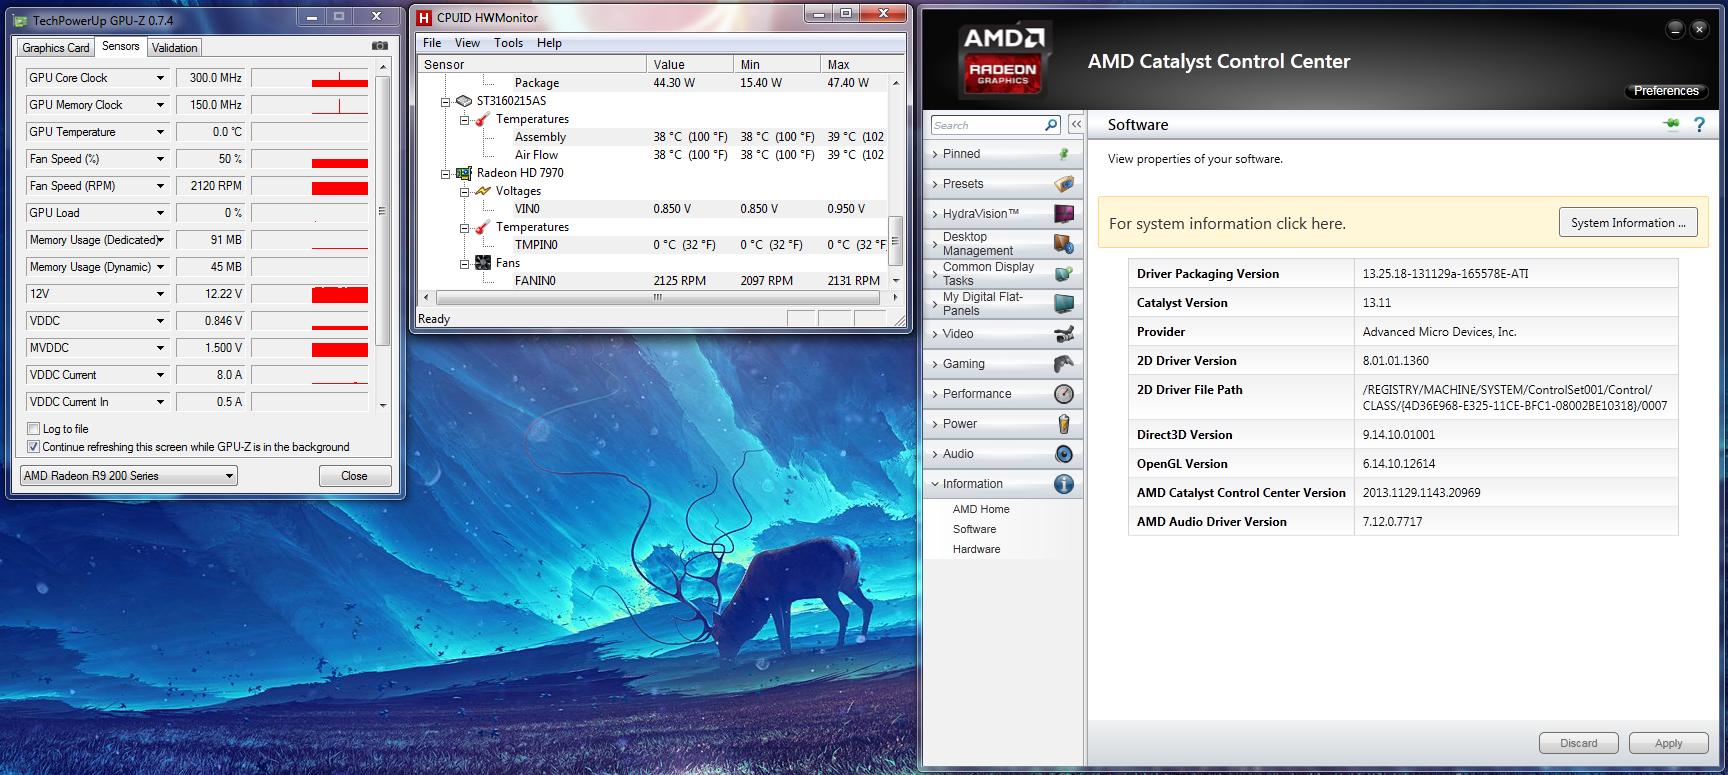Screen dimensions: 1728x775
Task: Select Hardware under the Information section
Action: (x=976, y=549)
